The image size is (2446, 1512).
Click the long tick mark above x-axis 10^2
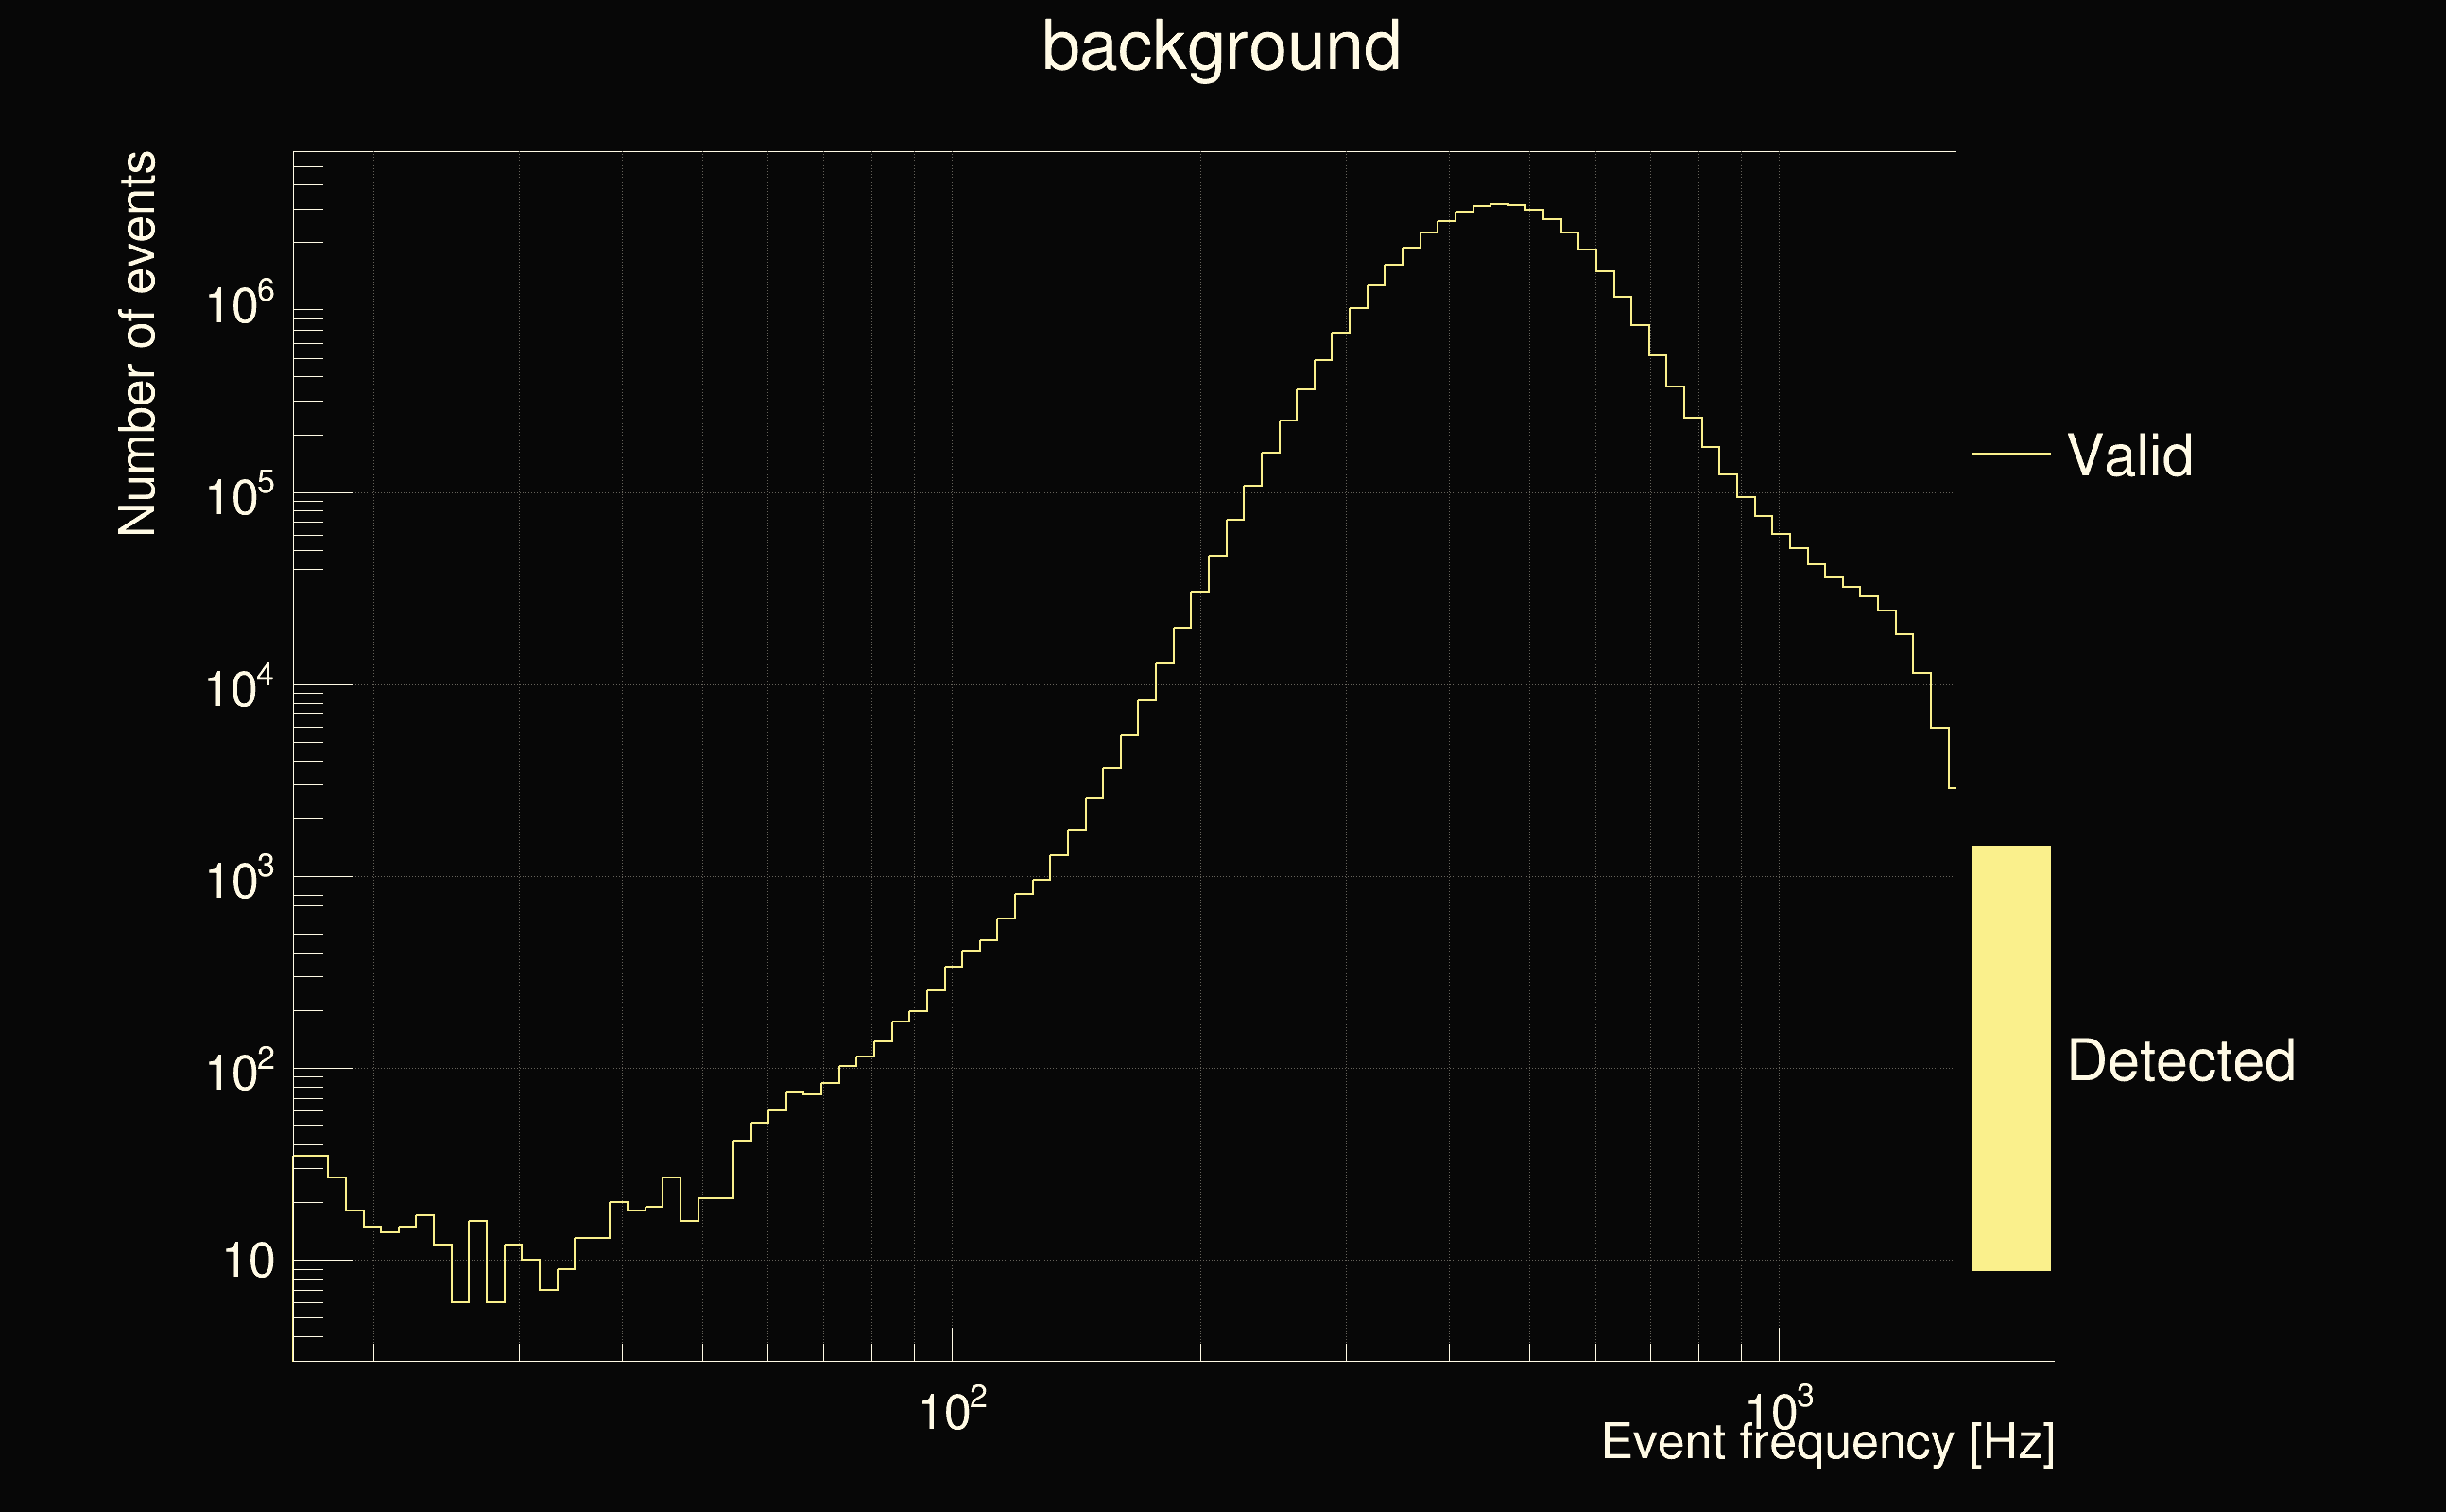(x=952, y=1343)
